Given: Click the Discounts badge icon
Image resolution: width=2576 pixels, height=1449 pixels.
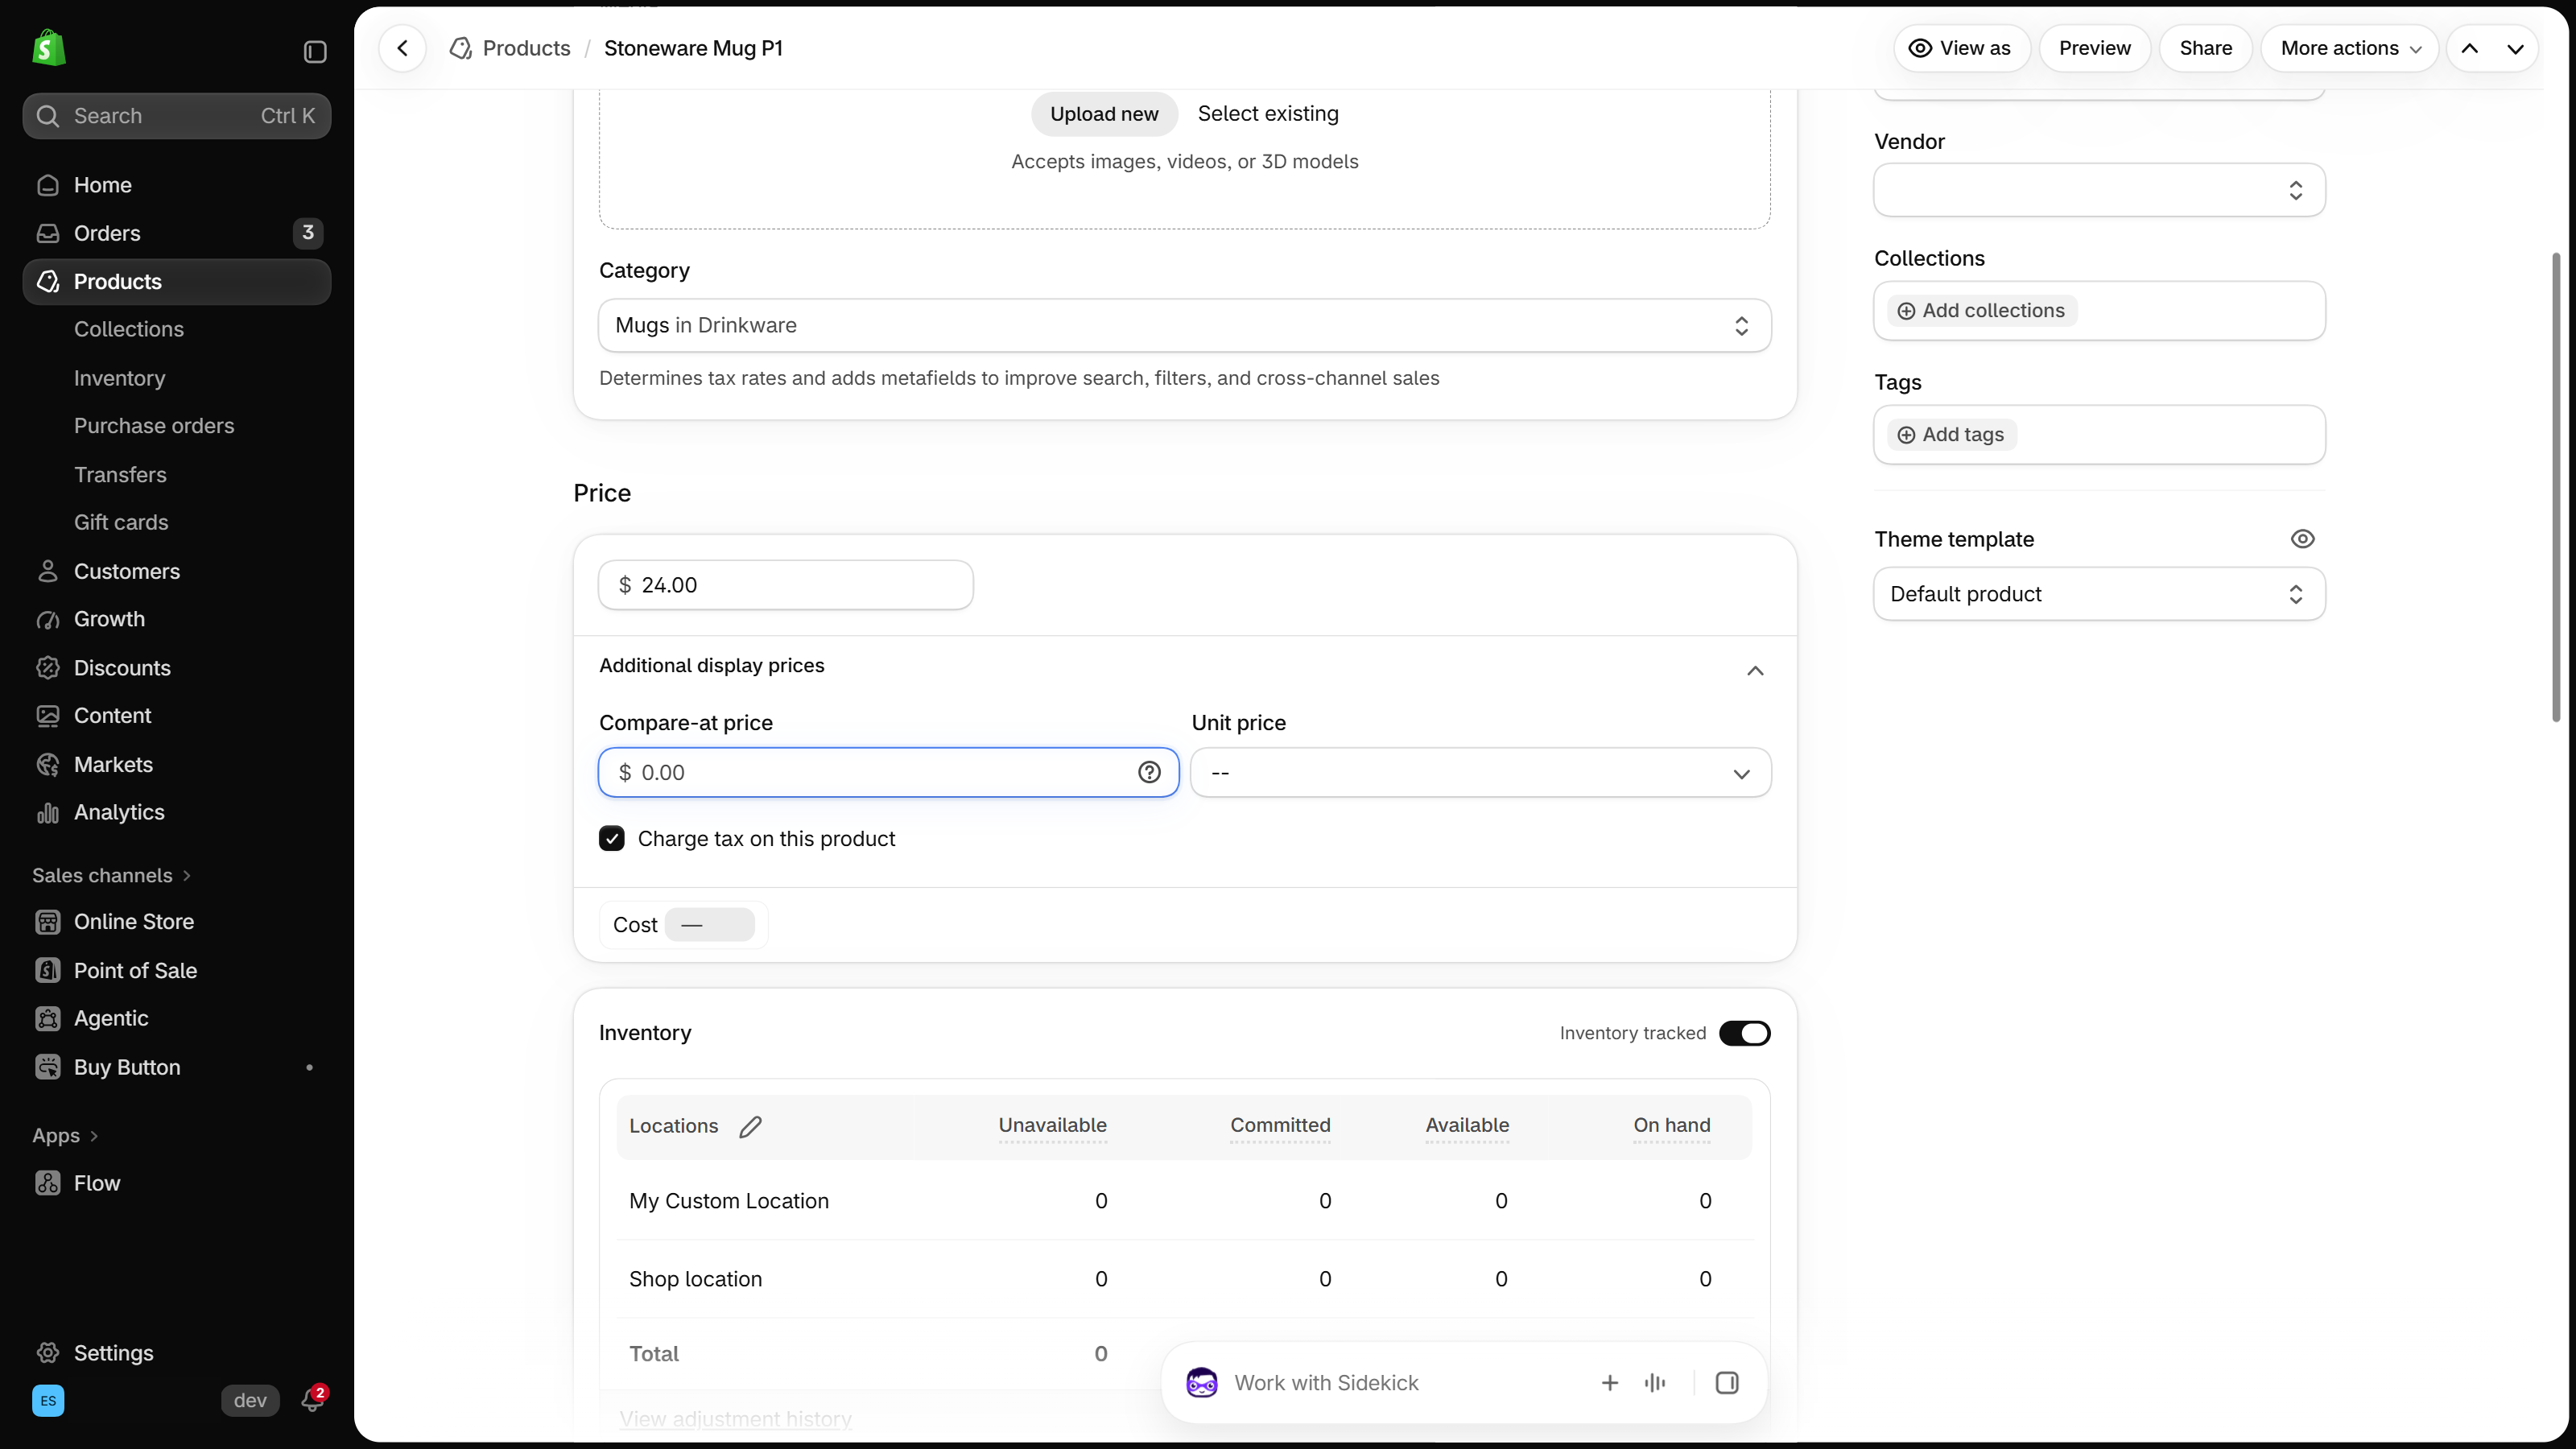Looking at the screenshot, I should click(47, 668).
